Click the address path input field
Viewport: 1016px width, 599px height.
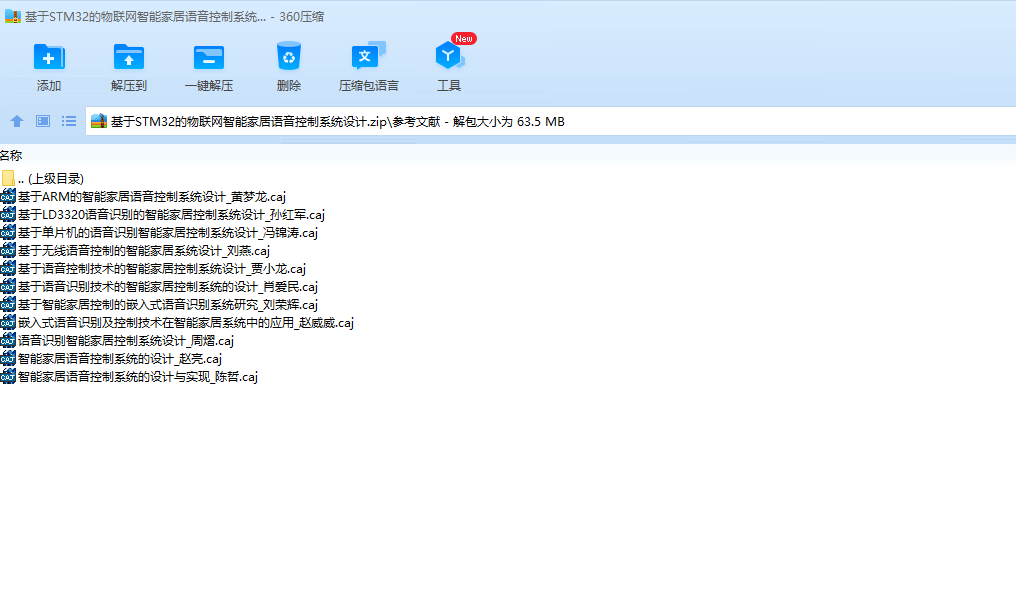pyautogui.click(x=550, y=121)
